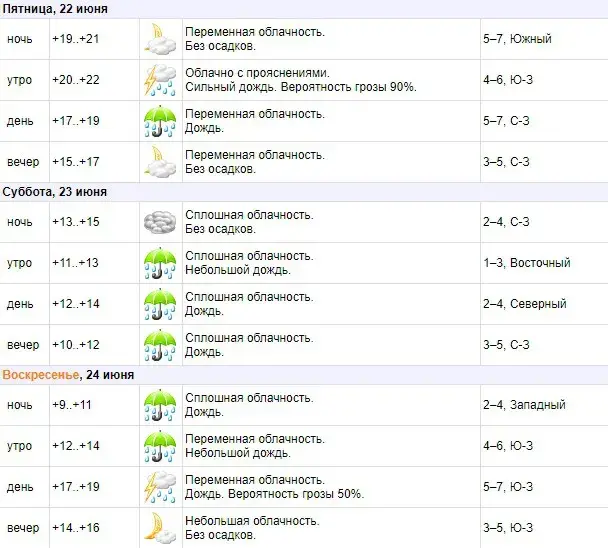Click 'Дождь. Вероятность грозы 50%' description
The height and width of the screenshot is (548, 608).
click(x=275, y=494)
